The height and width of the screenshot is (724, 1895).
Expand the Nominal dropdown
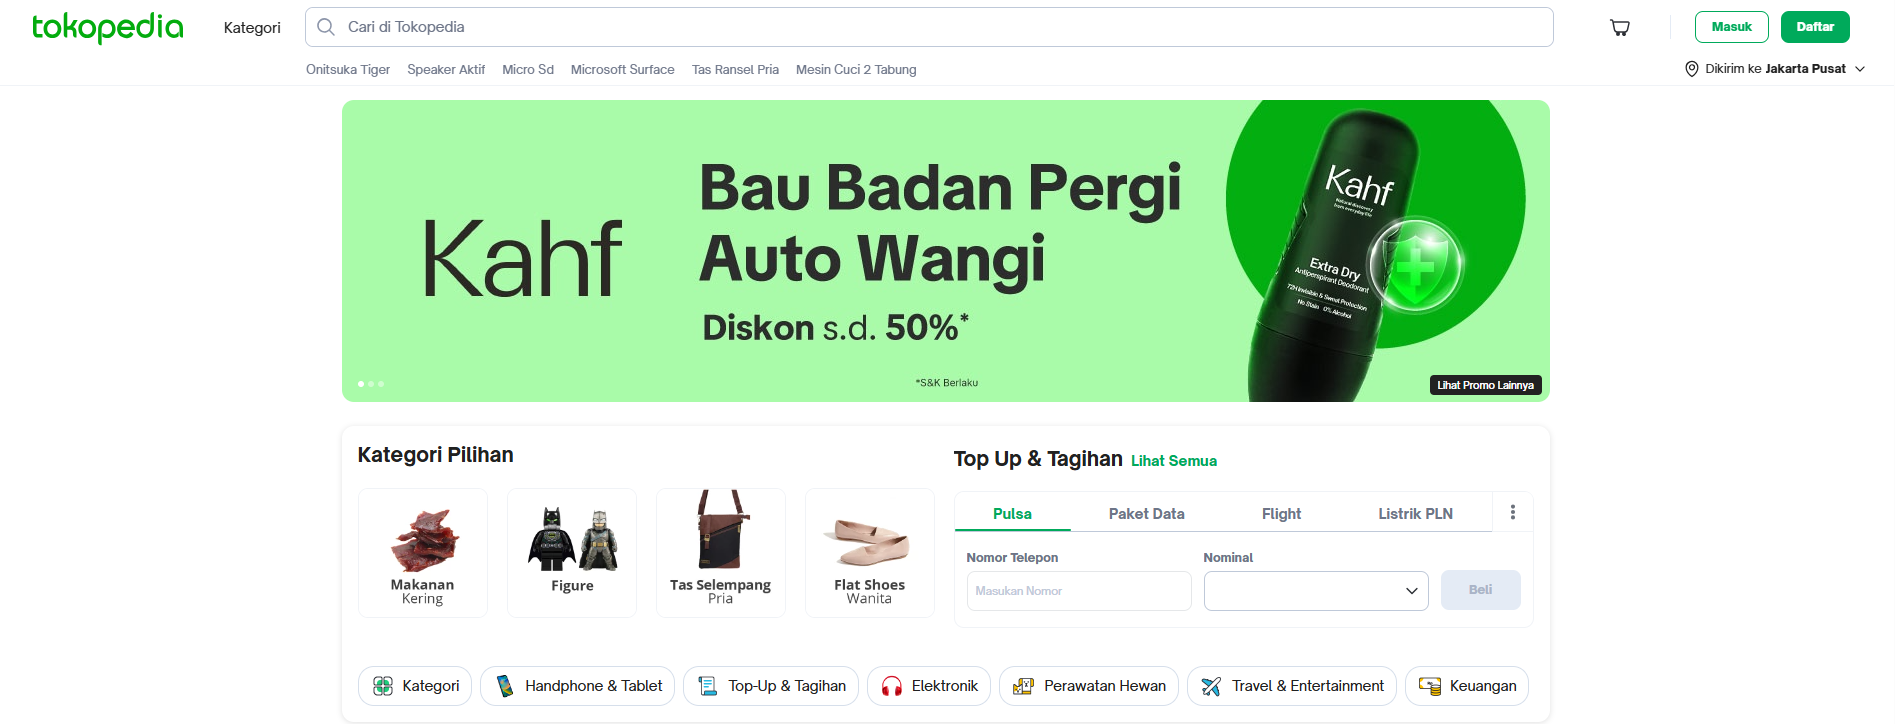[1316, 591]
